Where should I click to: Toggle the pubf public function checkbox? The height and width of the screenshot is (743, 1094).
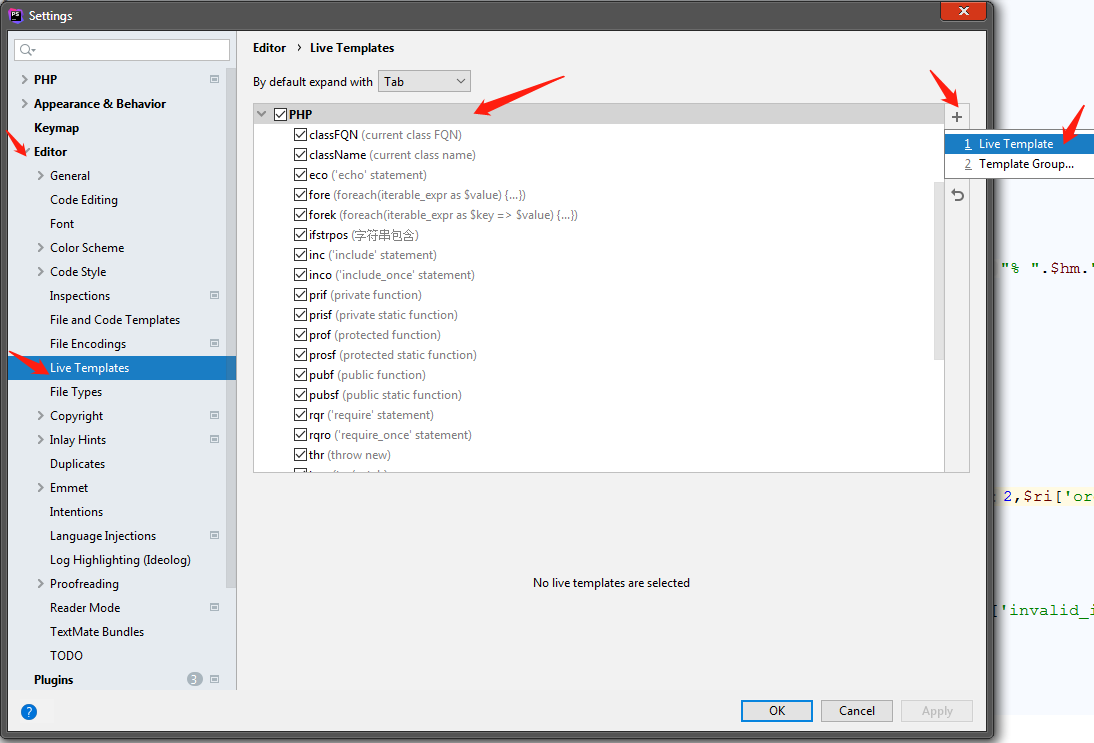(x=301, y=375)
